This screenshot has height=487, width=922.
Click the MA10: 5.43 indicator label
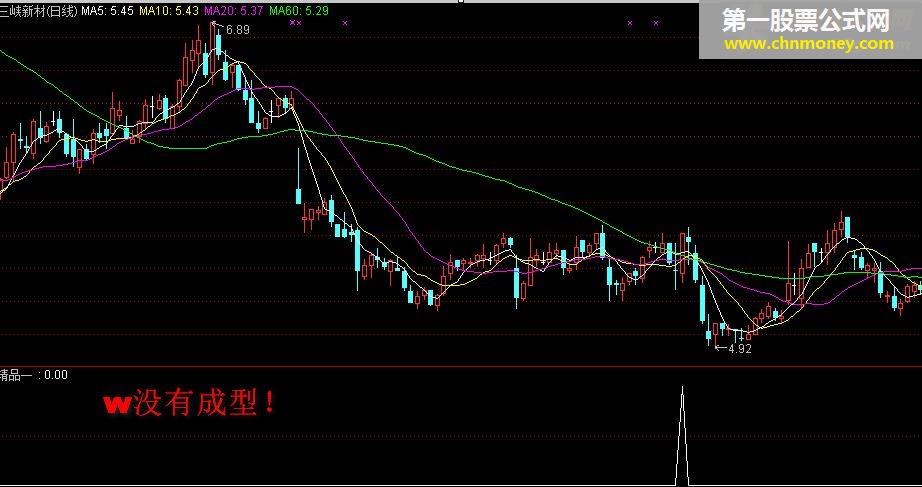click(x=169, y=11)
